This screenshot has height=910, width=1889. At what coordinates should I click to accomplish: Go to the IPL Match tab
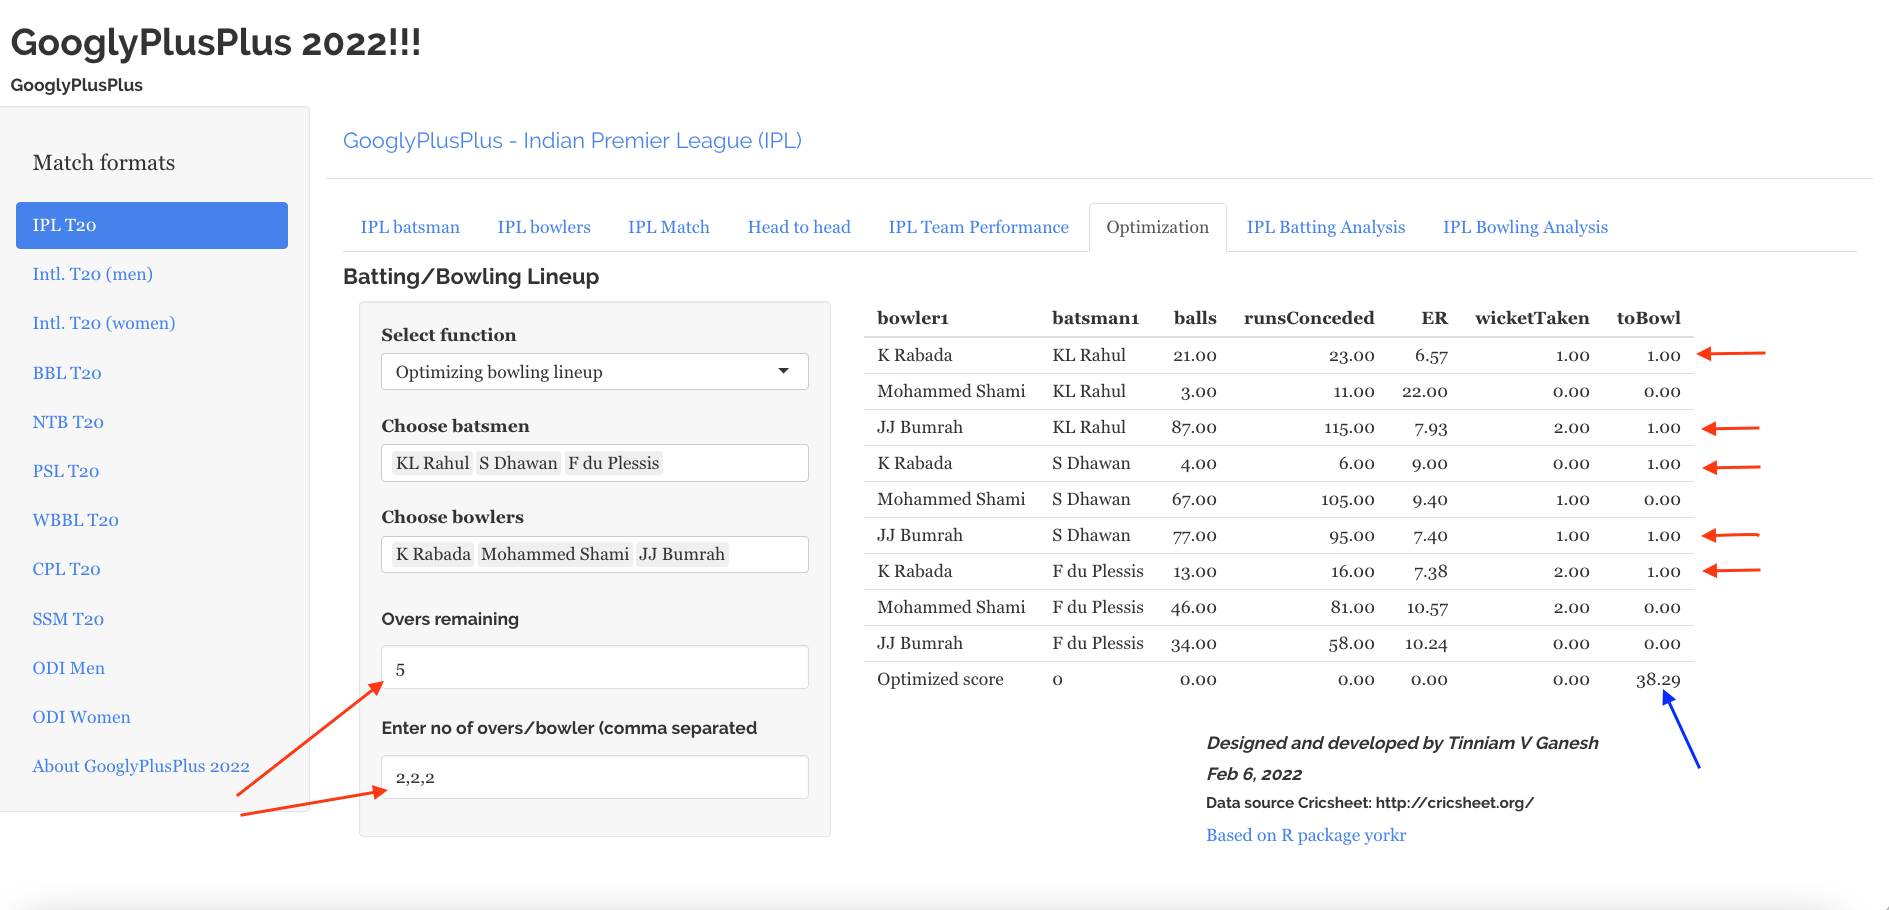(668, 227)
